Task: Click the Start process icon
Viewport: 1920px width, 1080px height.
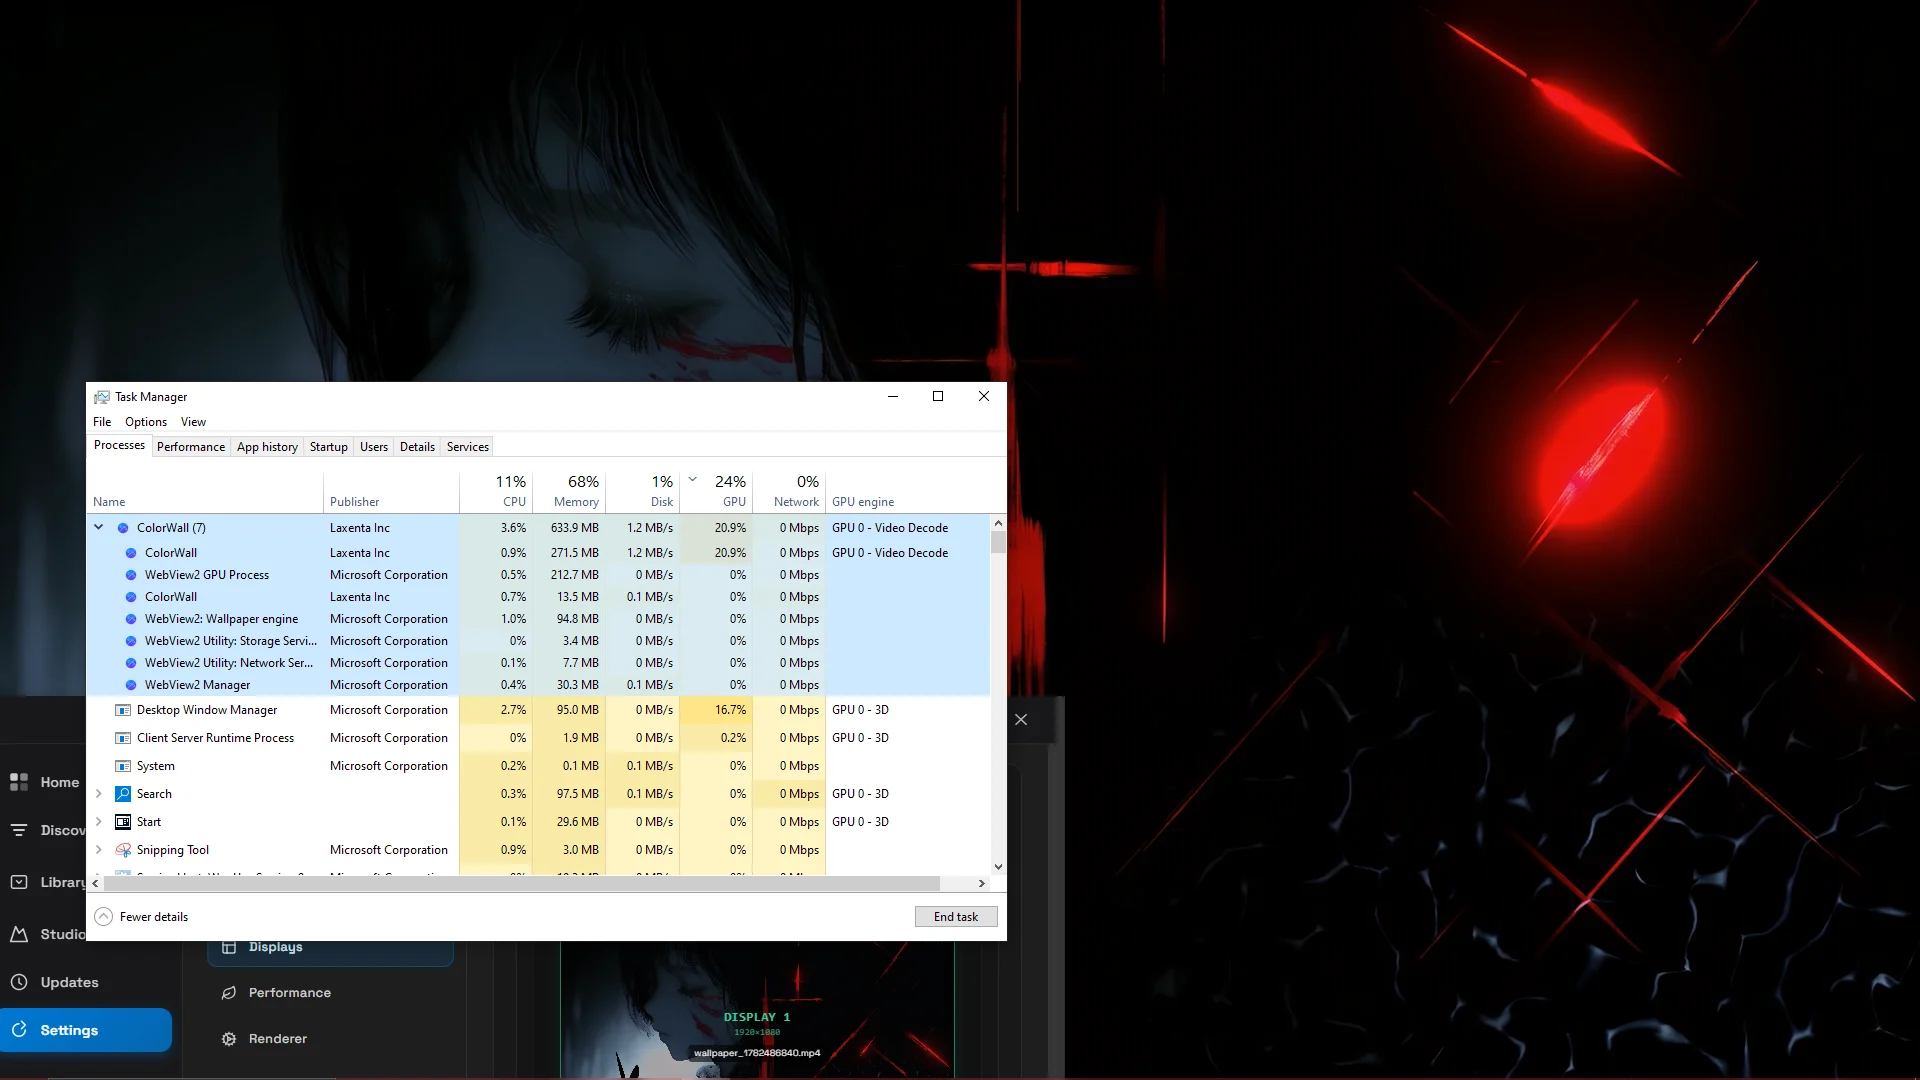Action: pyautogui.click(x=123, y=821)
